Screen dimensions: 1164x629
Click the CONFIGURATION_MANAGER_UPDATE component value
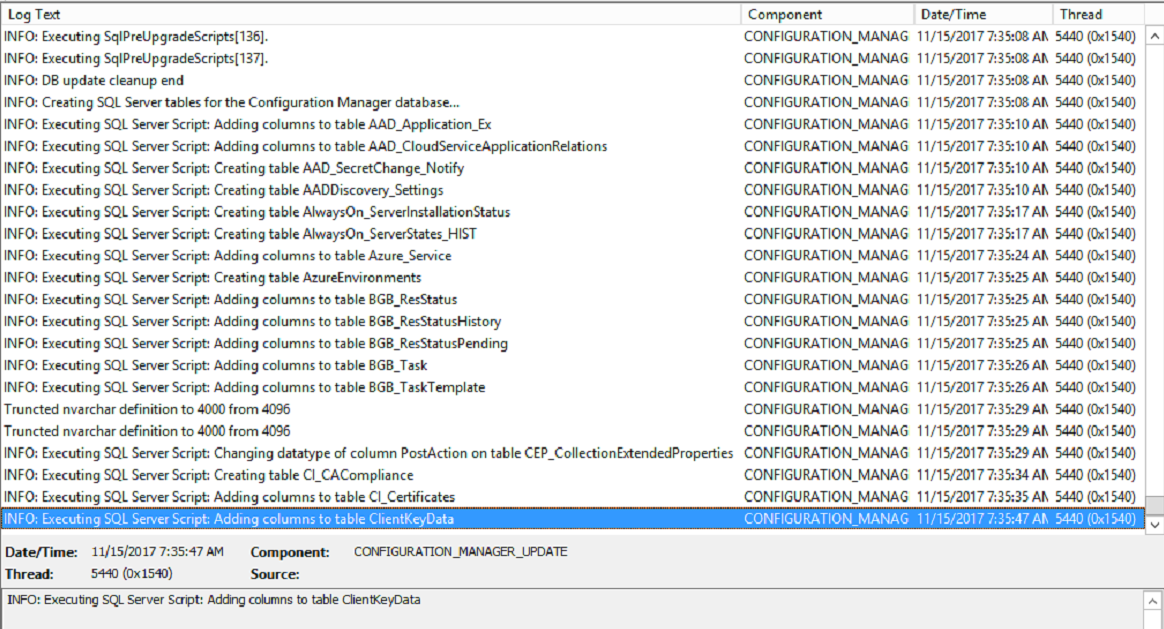point(460,552)
